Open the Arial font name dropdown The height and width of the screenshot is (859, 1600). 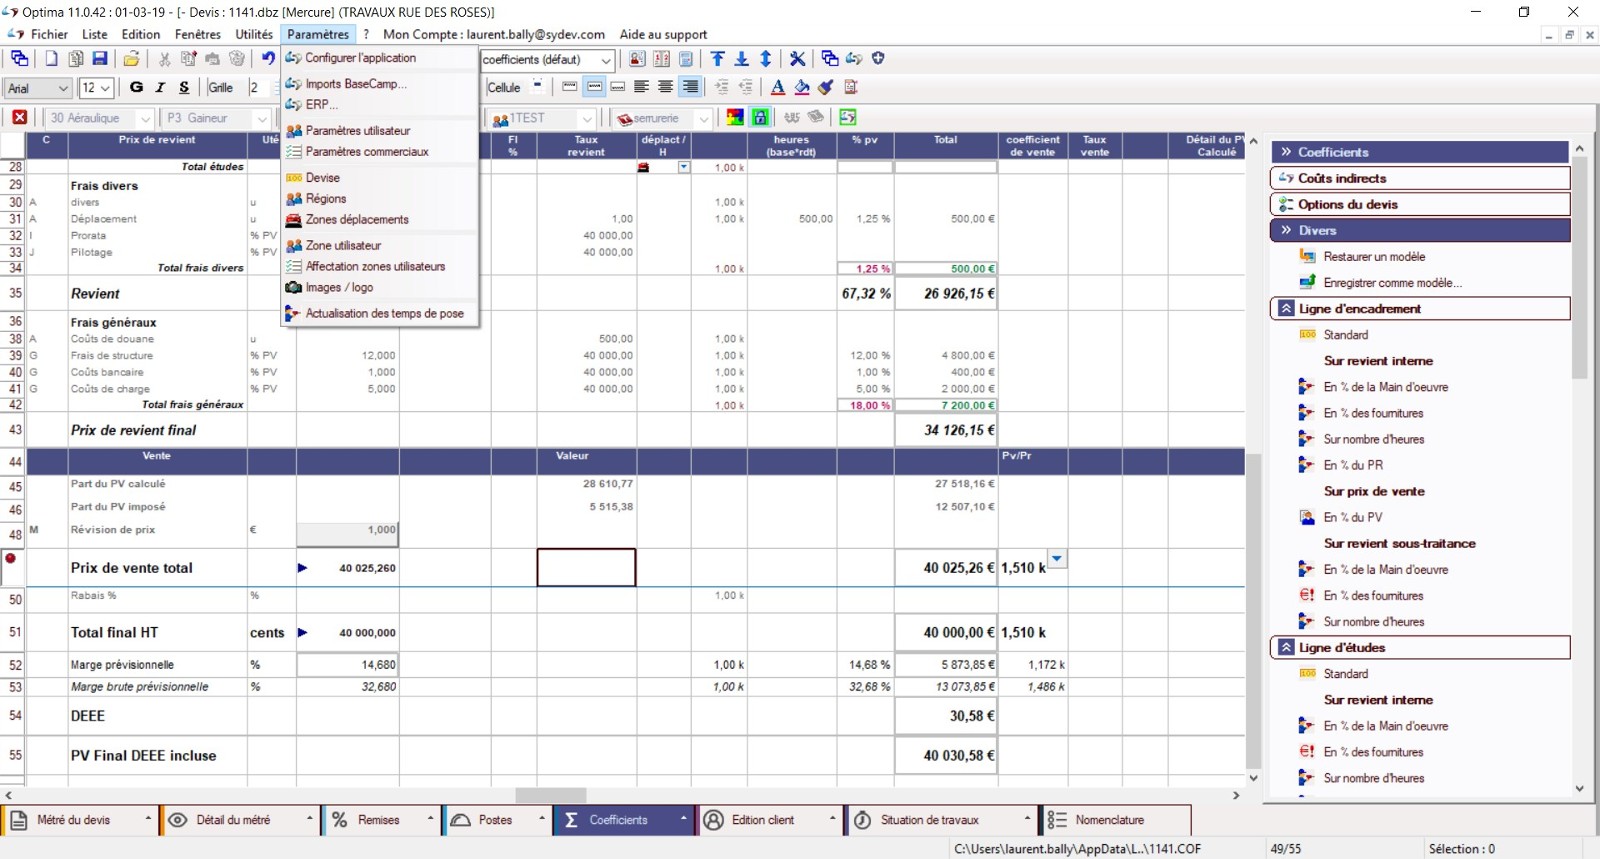pyautogui.click(x=63, y=88)
